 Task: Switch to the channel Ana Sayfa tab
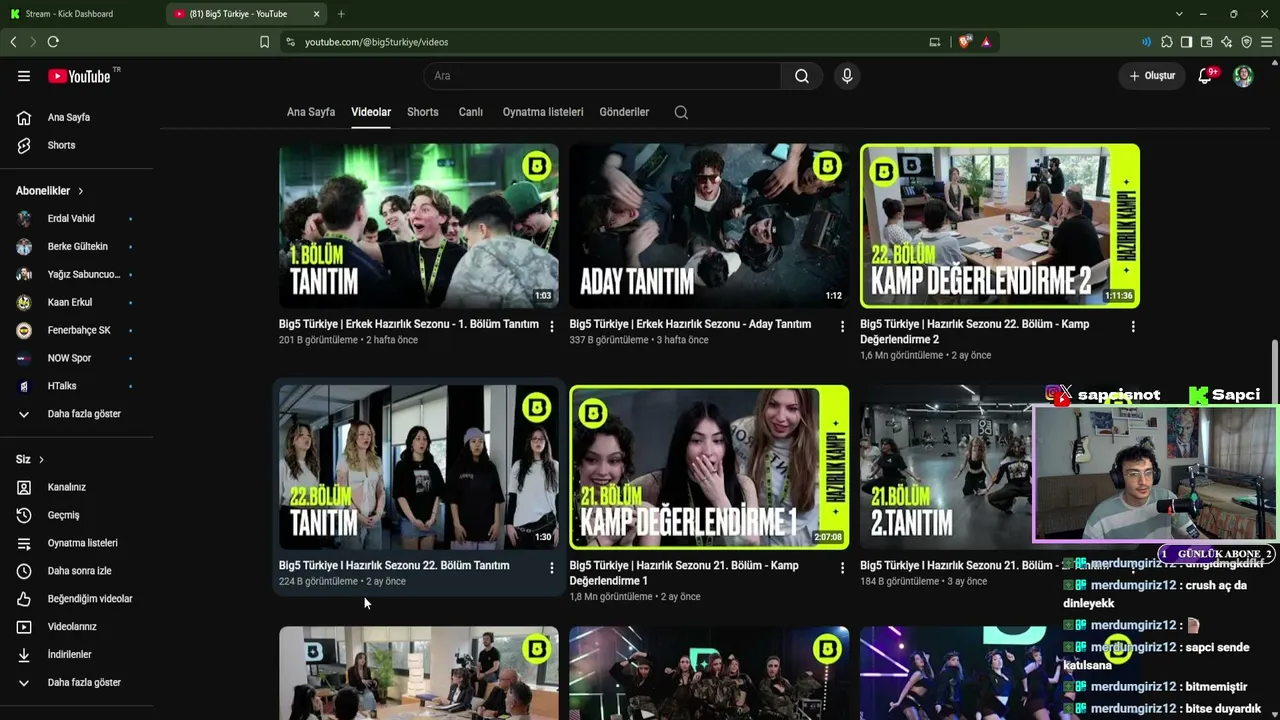point(311,112)
